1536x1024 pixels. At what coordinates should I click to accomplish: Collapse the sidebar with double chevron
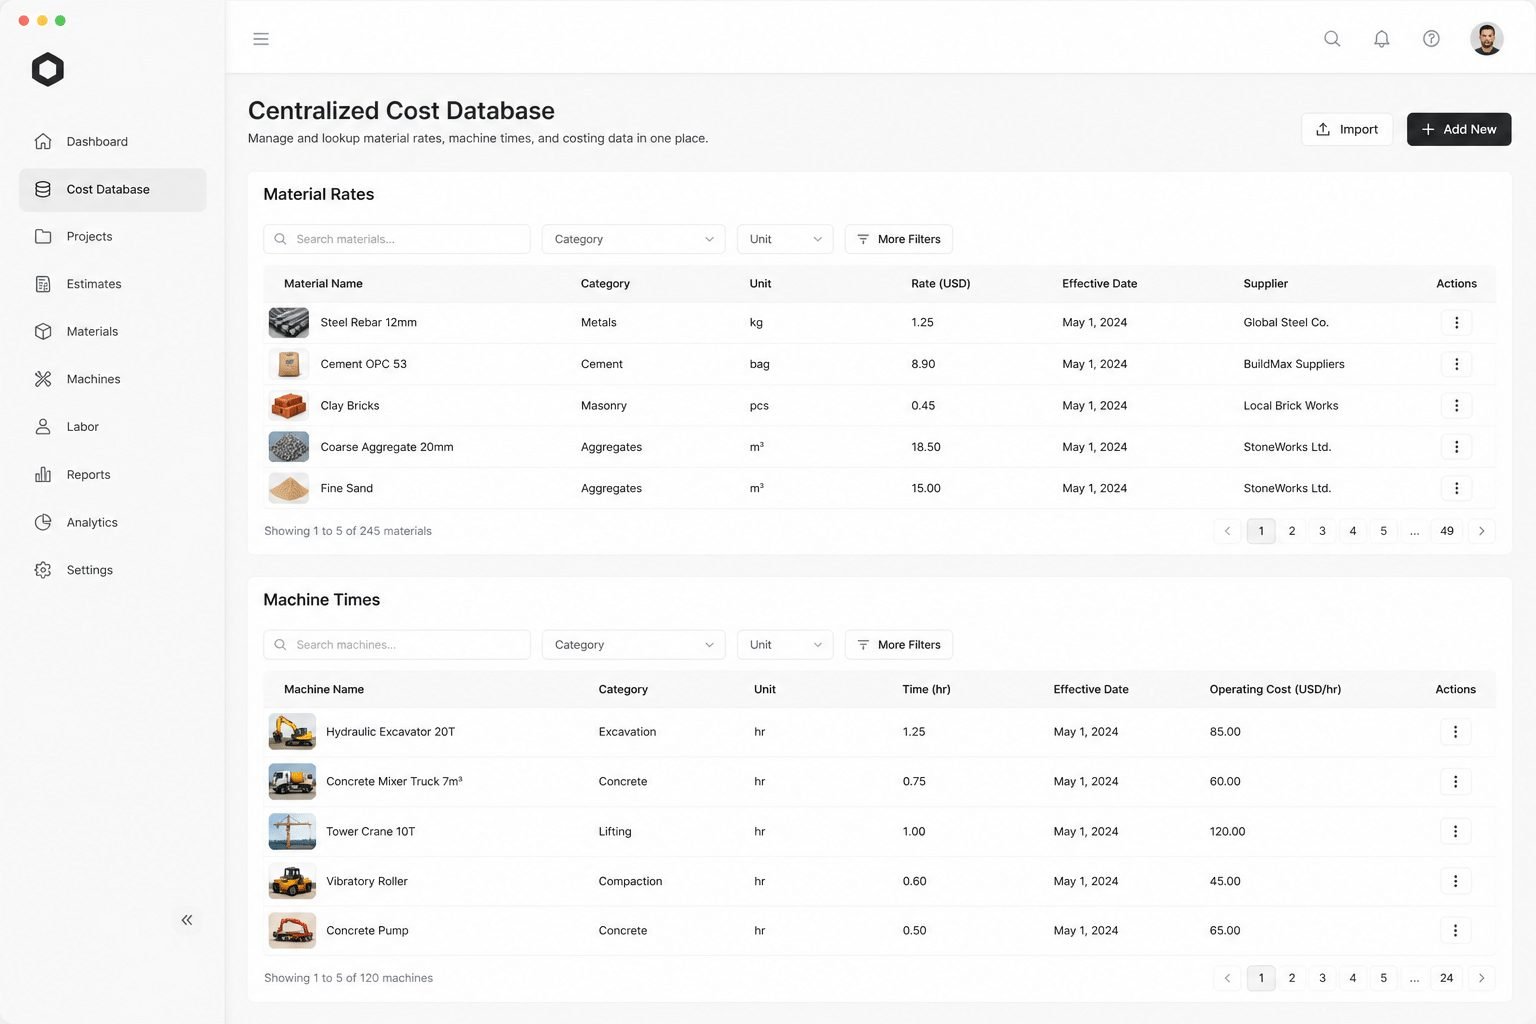pyautogui.click(x=187, y=920)
